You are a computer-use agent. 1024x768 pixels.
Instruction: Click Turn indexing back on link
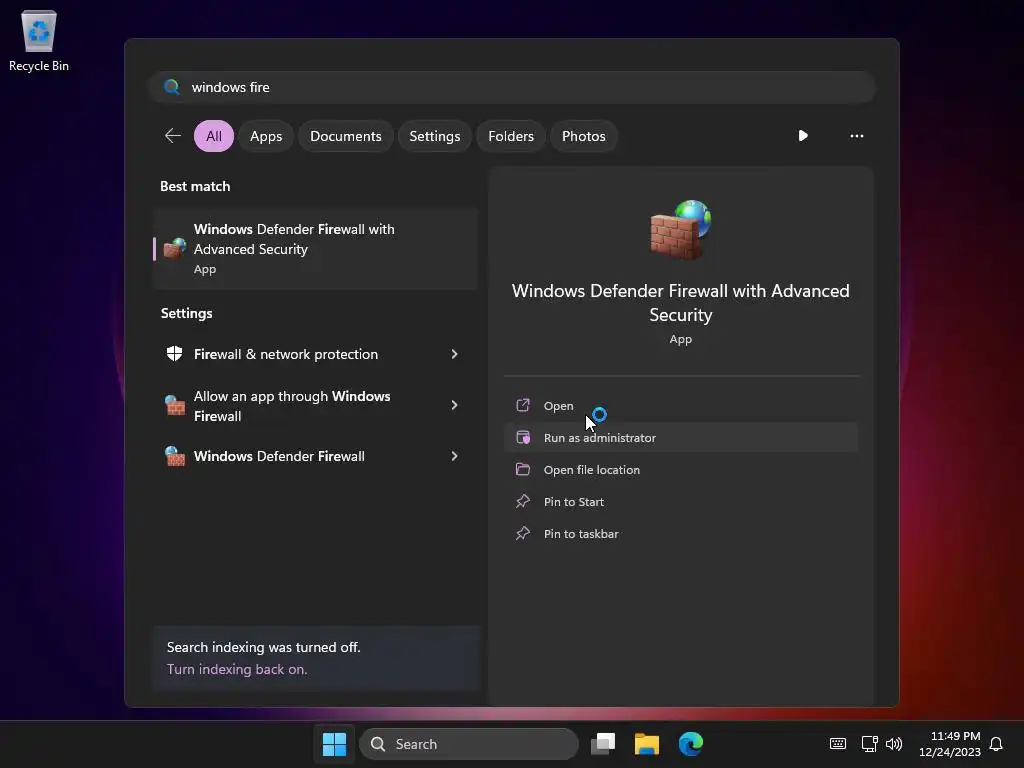(236, 669)
